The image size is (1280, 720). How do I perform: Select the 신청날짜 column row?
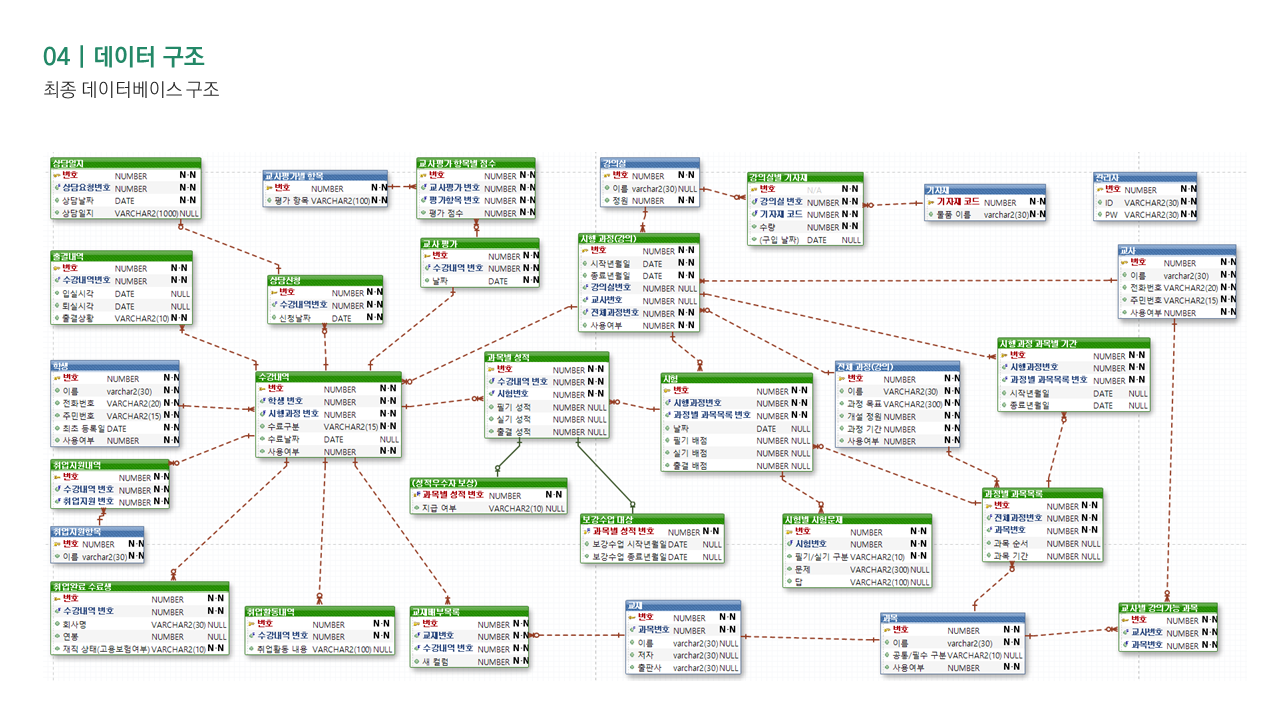click(x=325, y=318)
